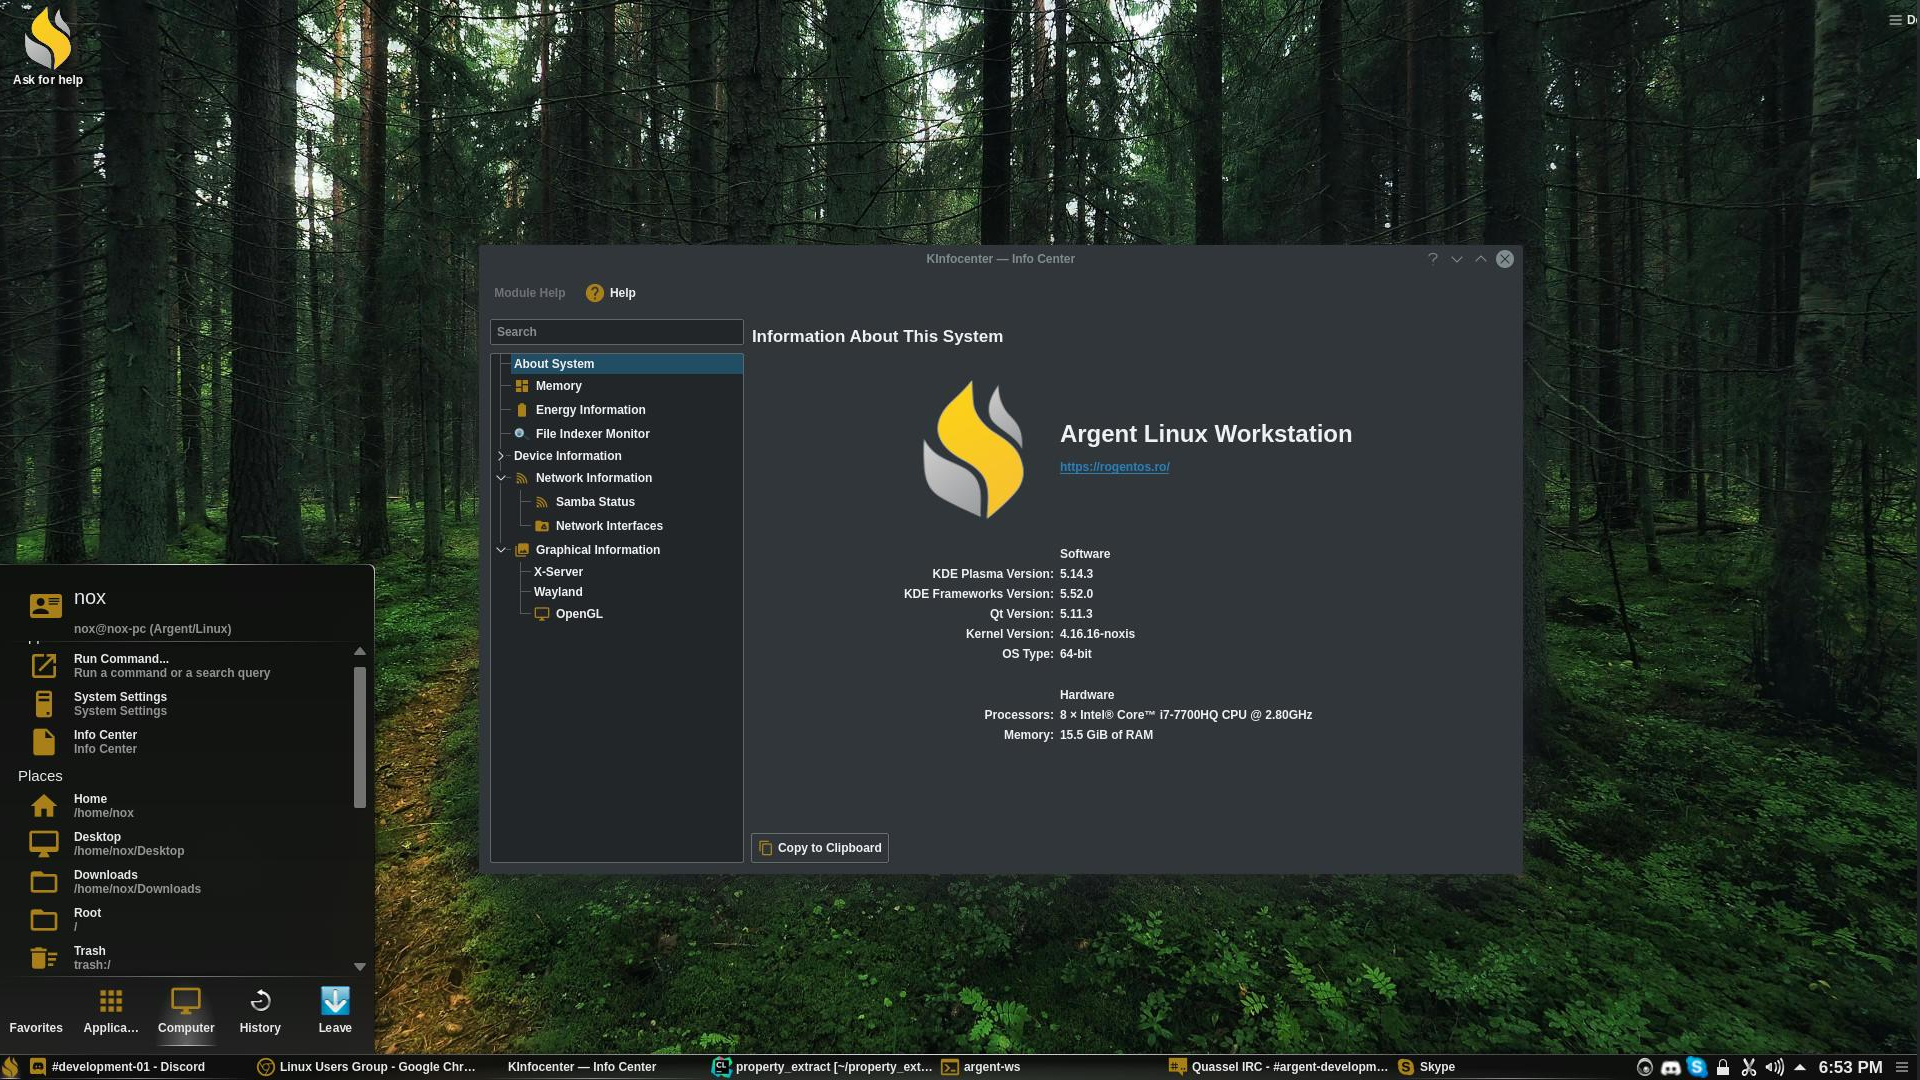Open the Home place icon

point(44,806)
